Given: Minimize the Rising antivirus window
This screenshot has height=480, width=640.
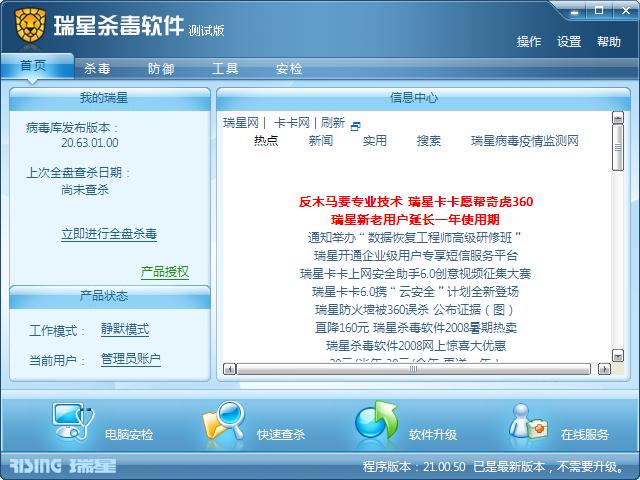Looking at the screenshot, I should coord(575,11).
